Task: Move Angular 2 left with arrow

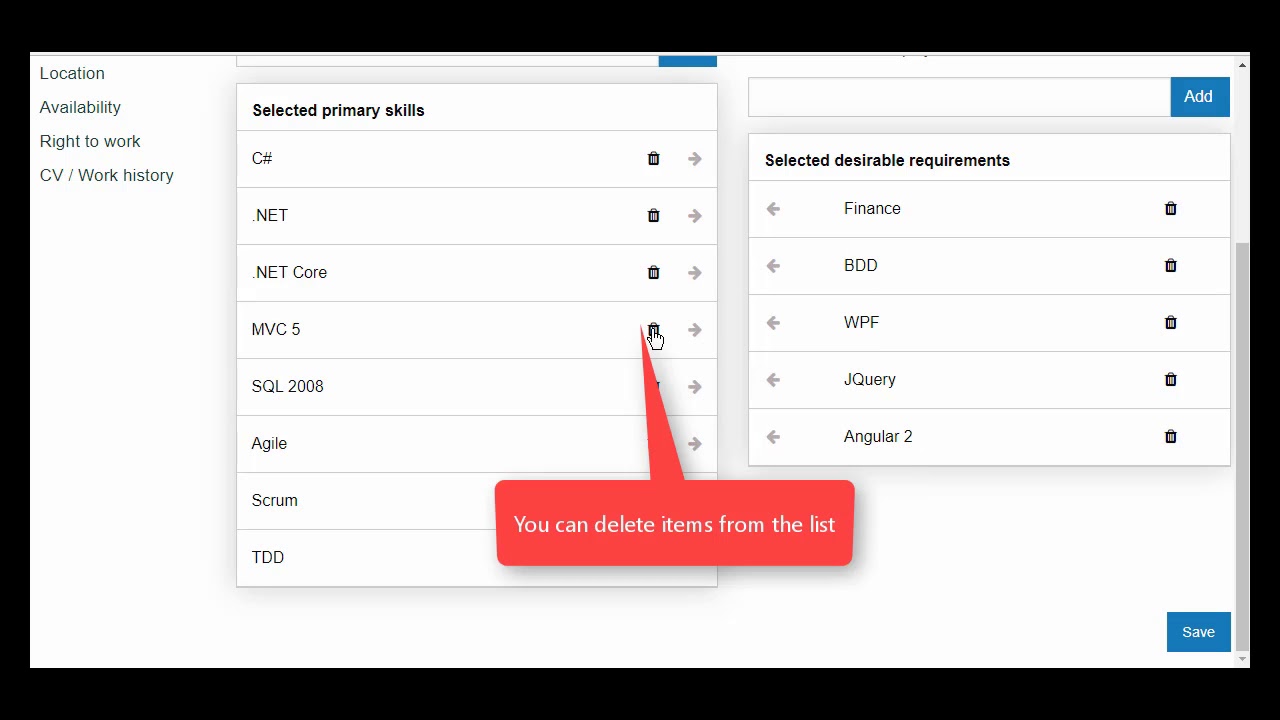Action: [773, 437]
